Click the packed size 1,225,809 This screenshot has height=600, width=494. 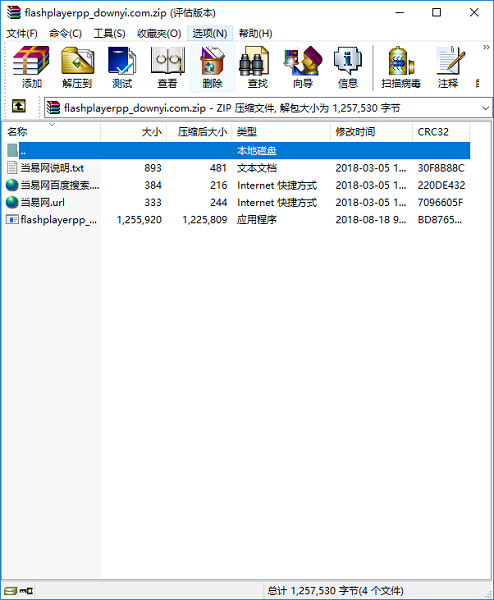pyautogui.click(x=205, y=220)
